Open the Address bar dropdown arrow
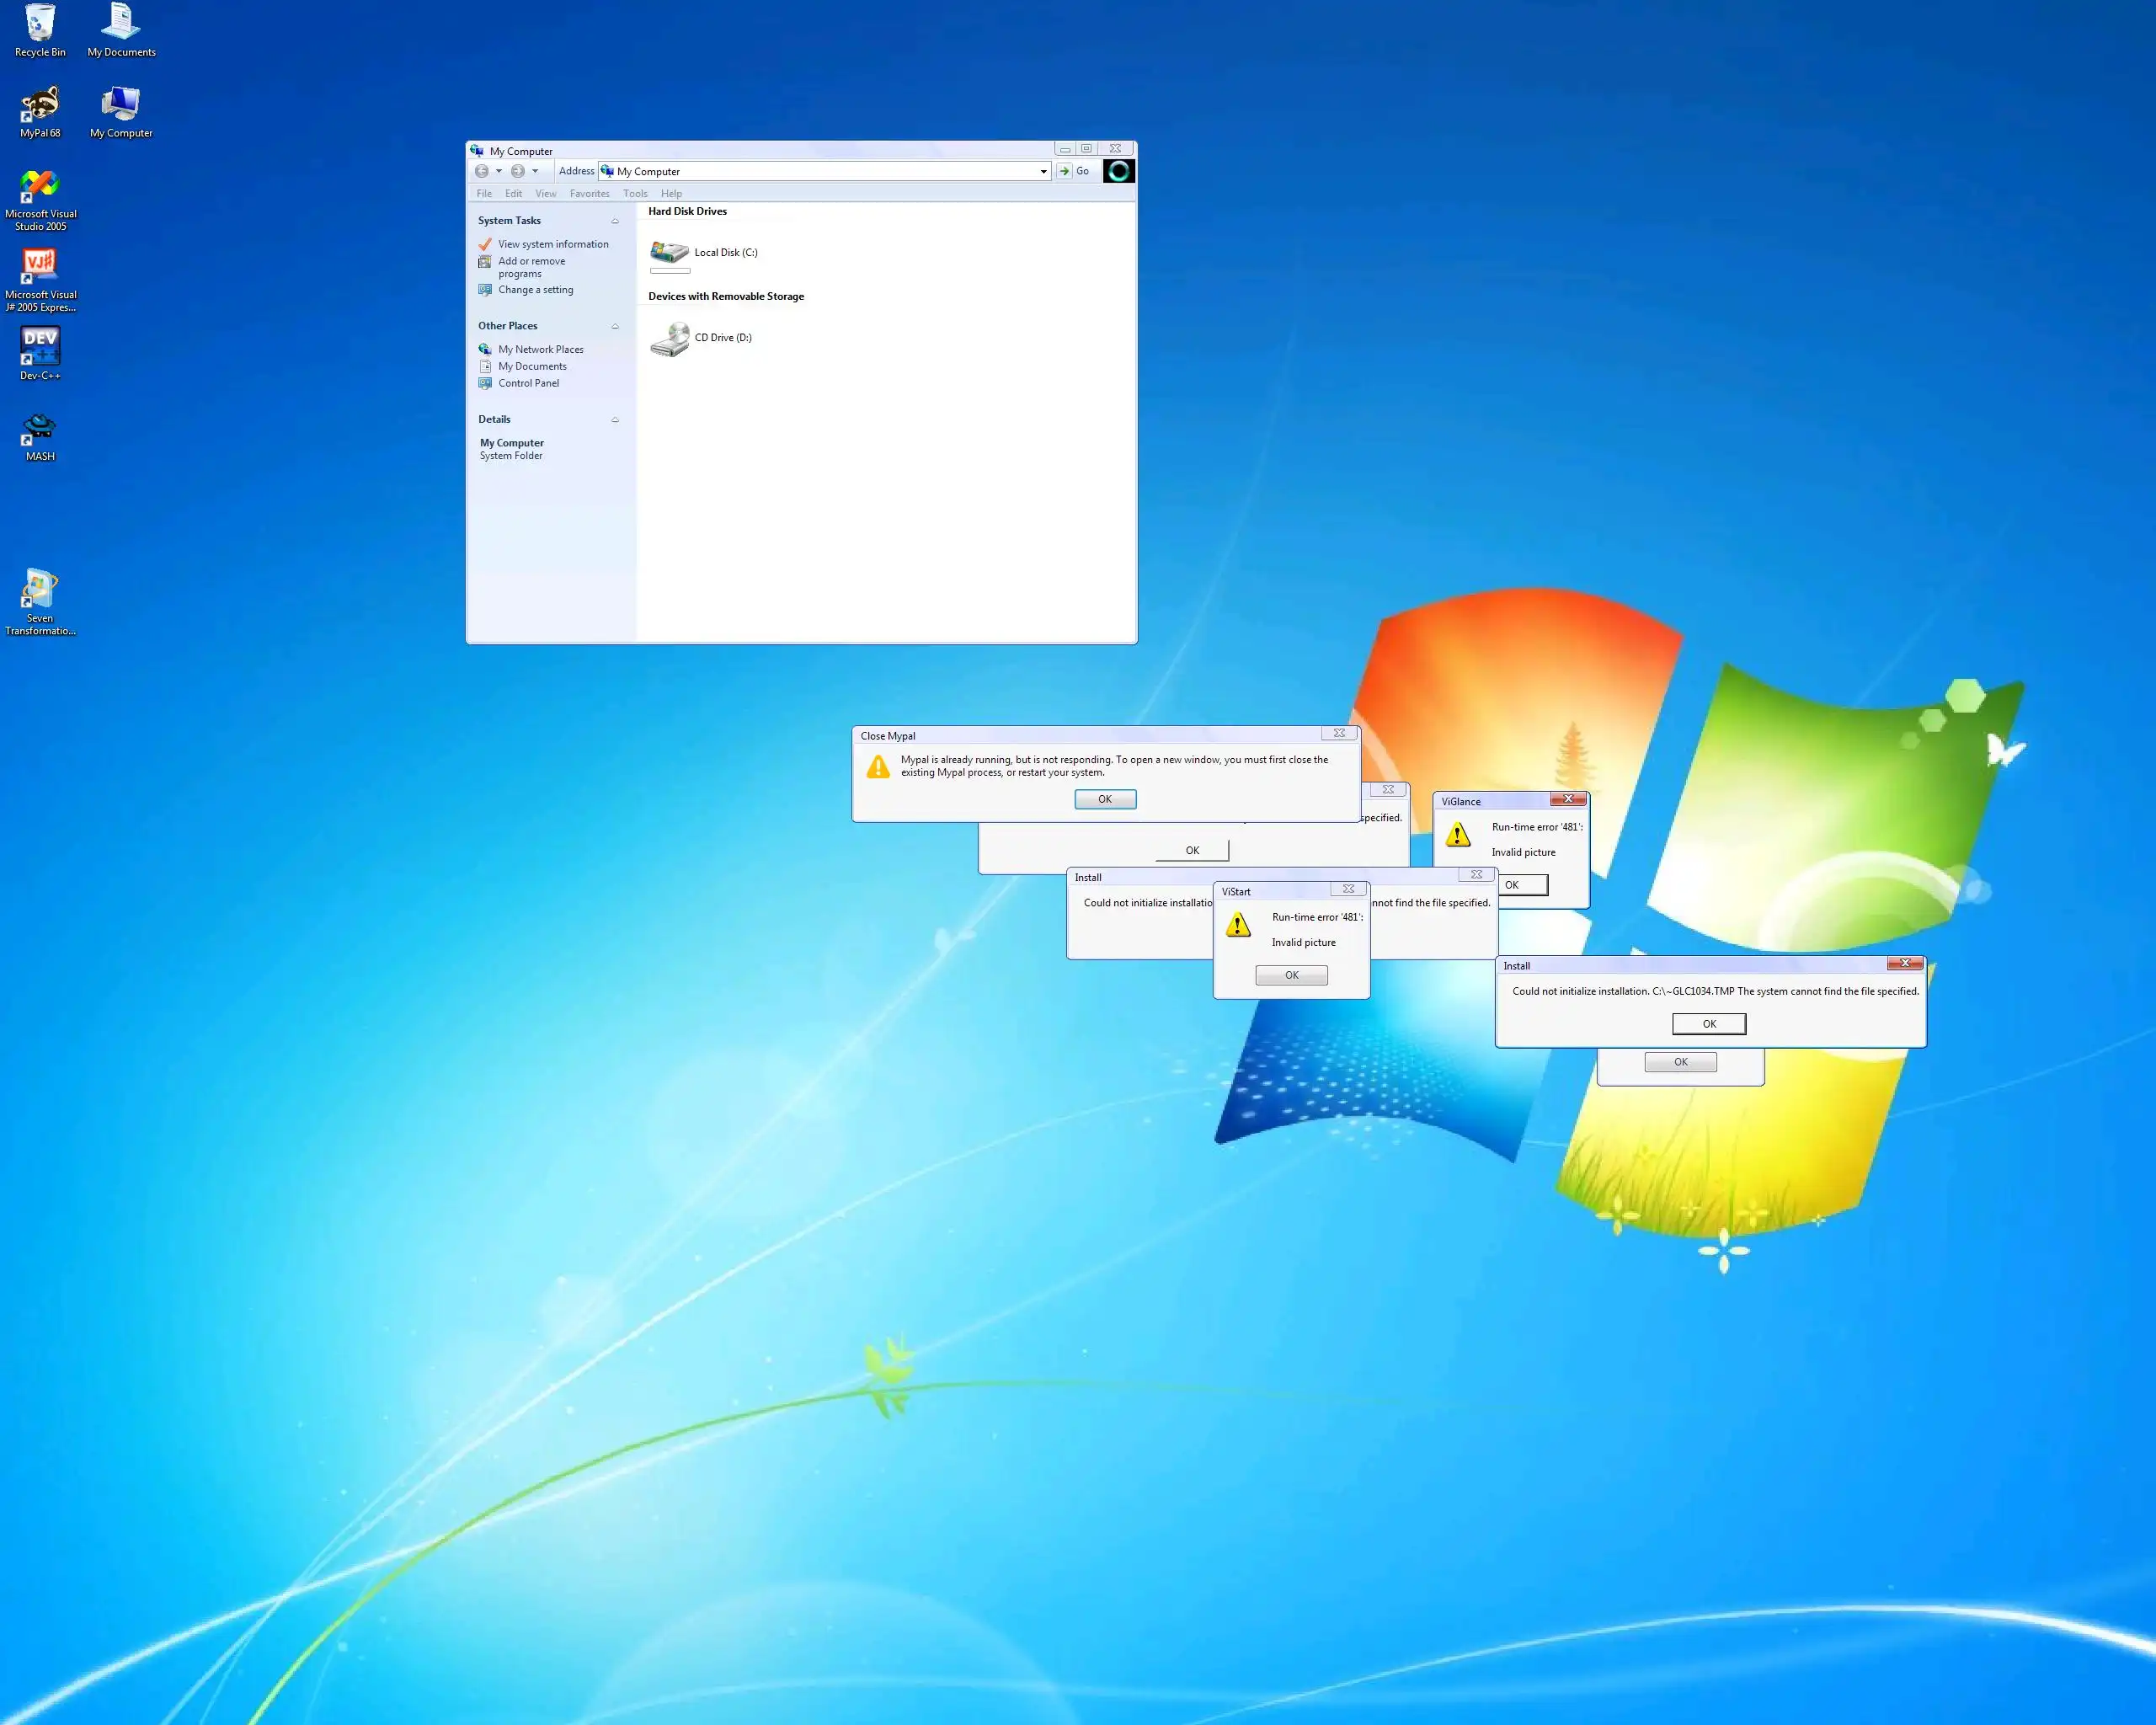Image resolution: width=2156 pixels, height=1725 pixels. (1043, 171)
